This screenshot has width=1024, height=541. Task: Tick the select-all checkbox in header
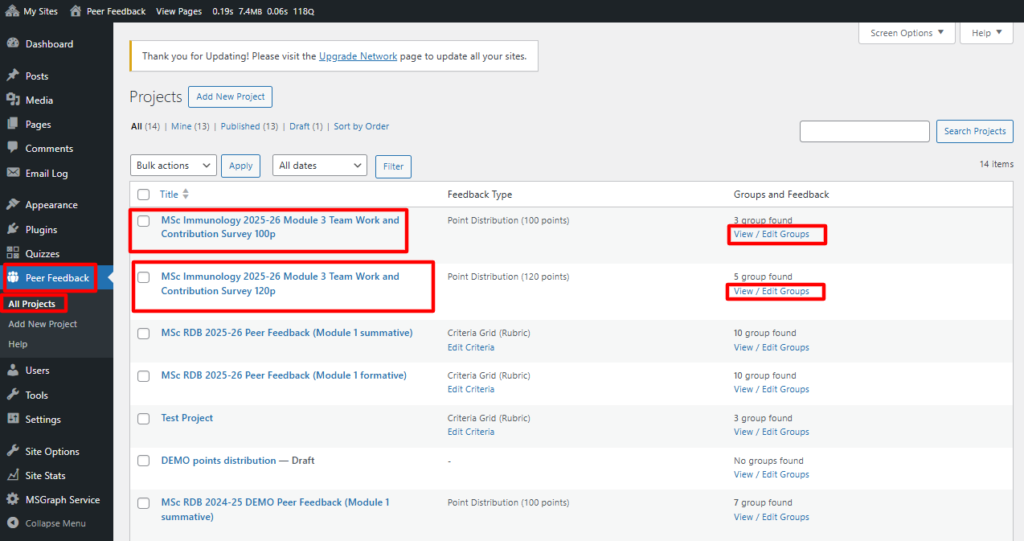(144, 194)
